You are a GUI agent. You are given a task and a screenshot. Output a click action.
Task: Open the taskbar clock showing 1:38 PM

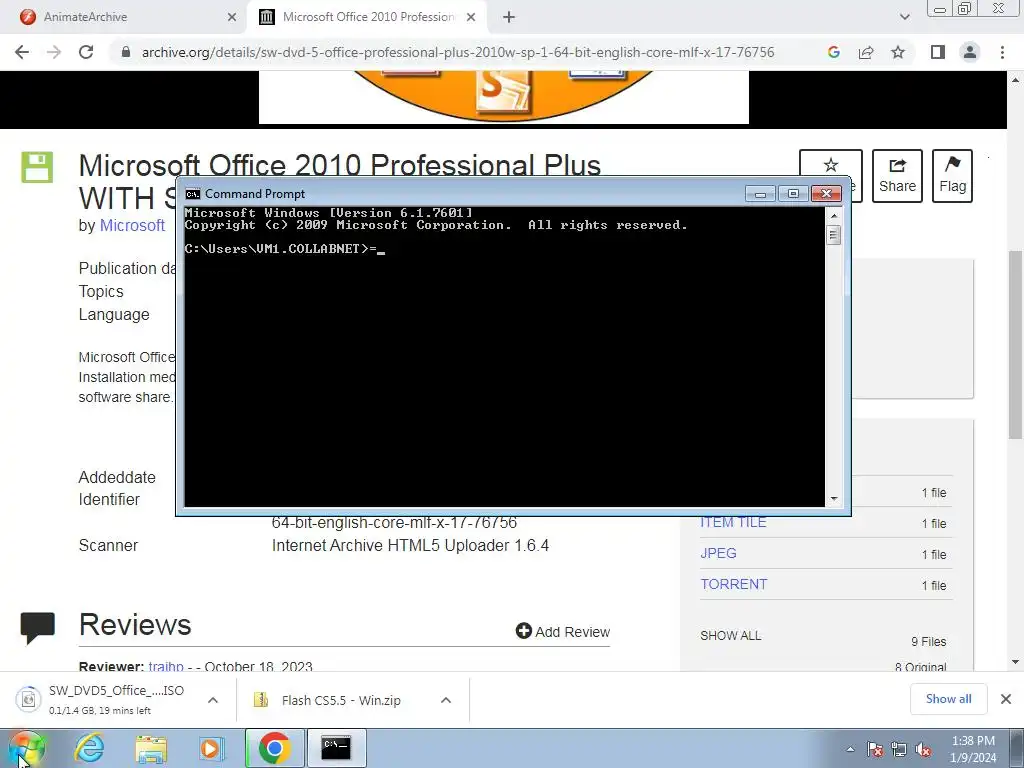click(973, 749)
